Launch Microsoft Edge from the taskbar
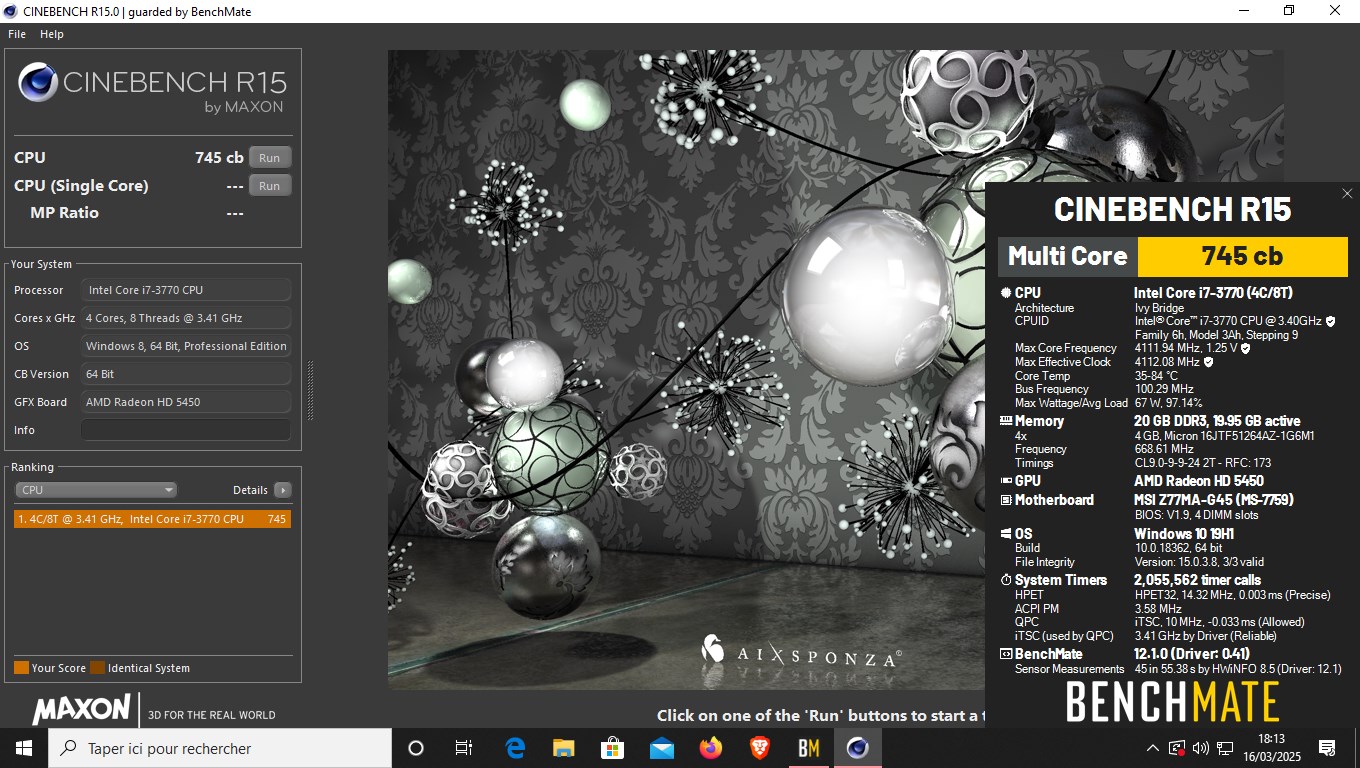1360x768 pixels. 515,748
